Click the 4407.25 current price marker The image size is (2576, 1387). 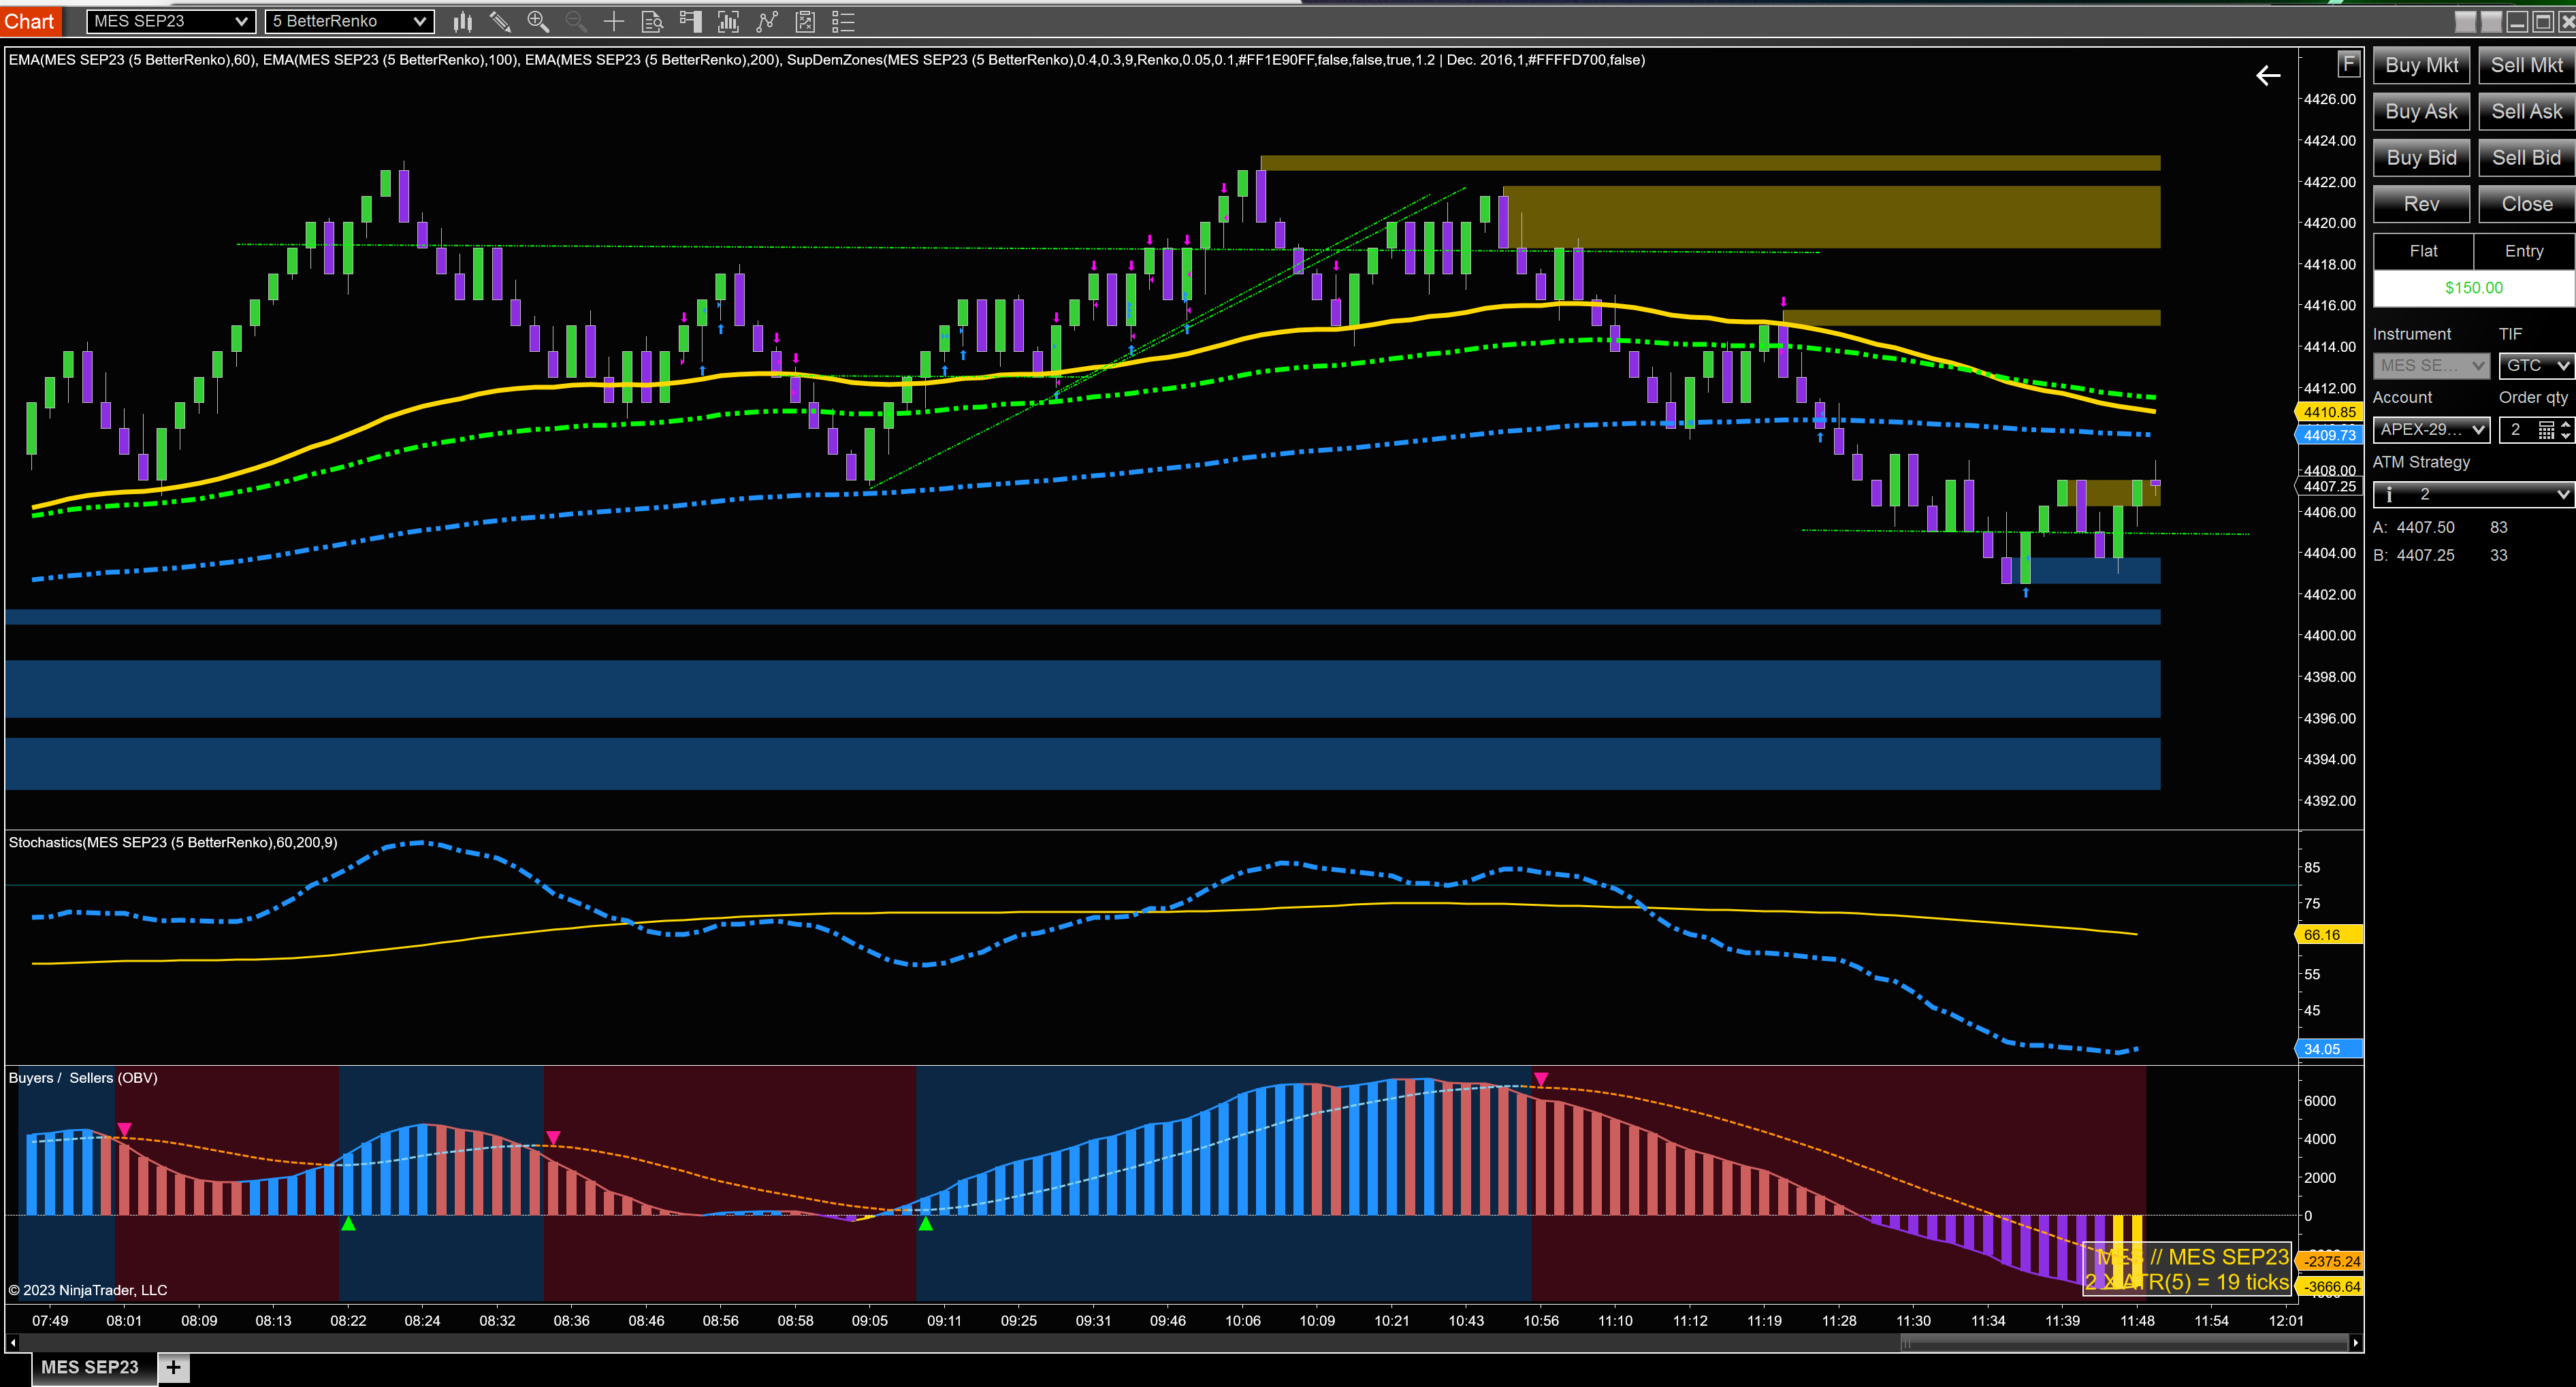click(2329, 487)
